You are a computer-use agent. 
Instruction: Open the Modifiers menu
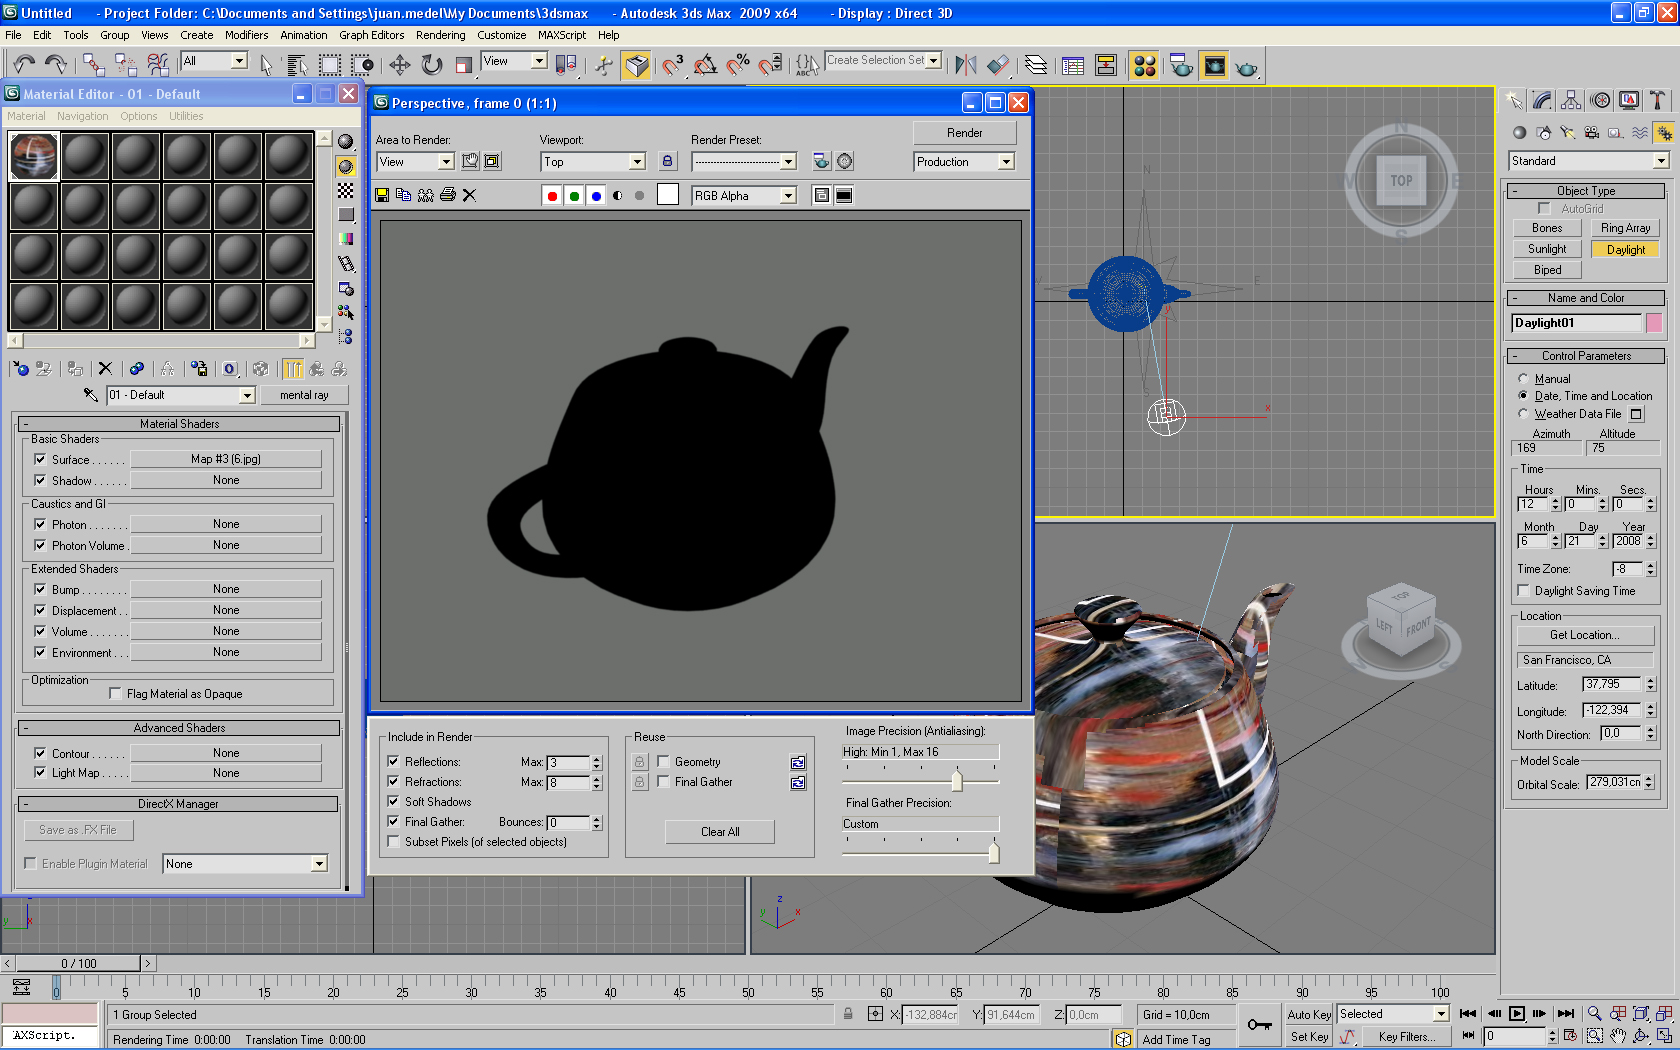[246, 35]
